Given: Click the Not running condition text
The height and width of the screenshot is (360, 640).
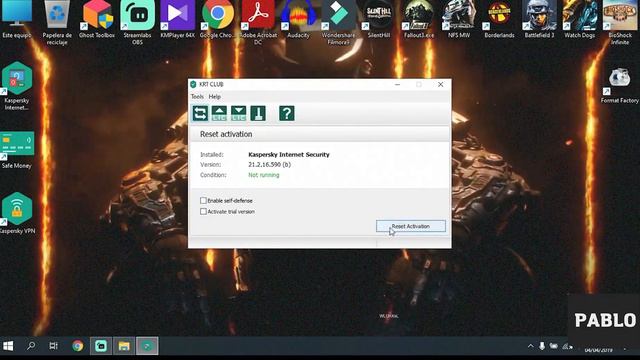Looking at the screenshot, I should (264, 175).
